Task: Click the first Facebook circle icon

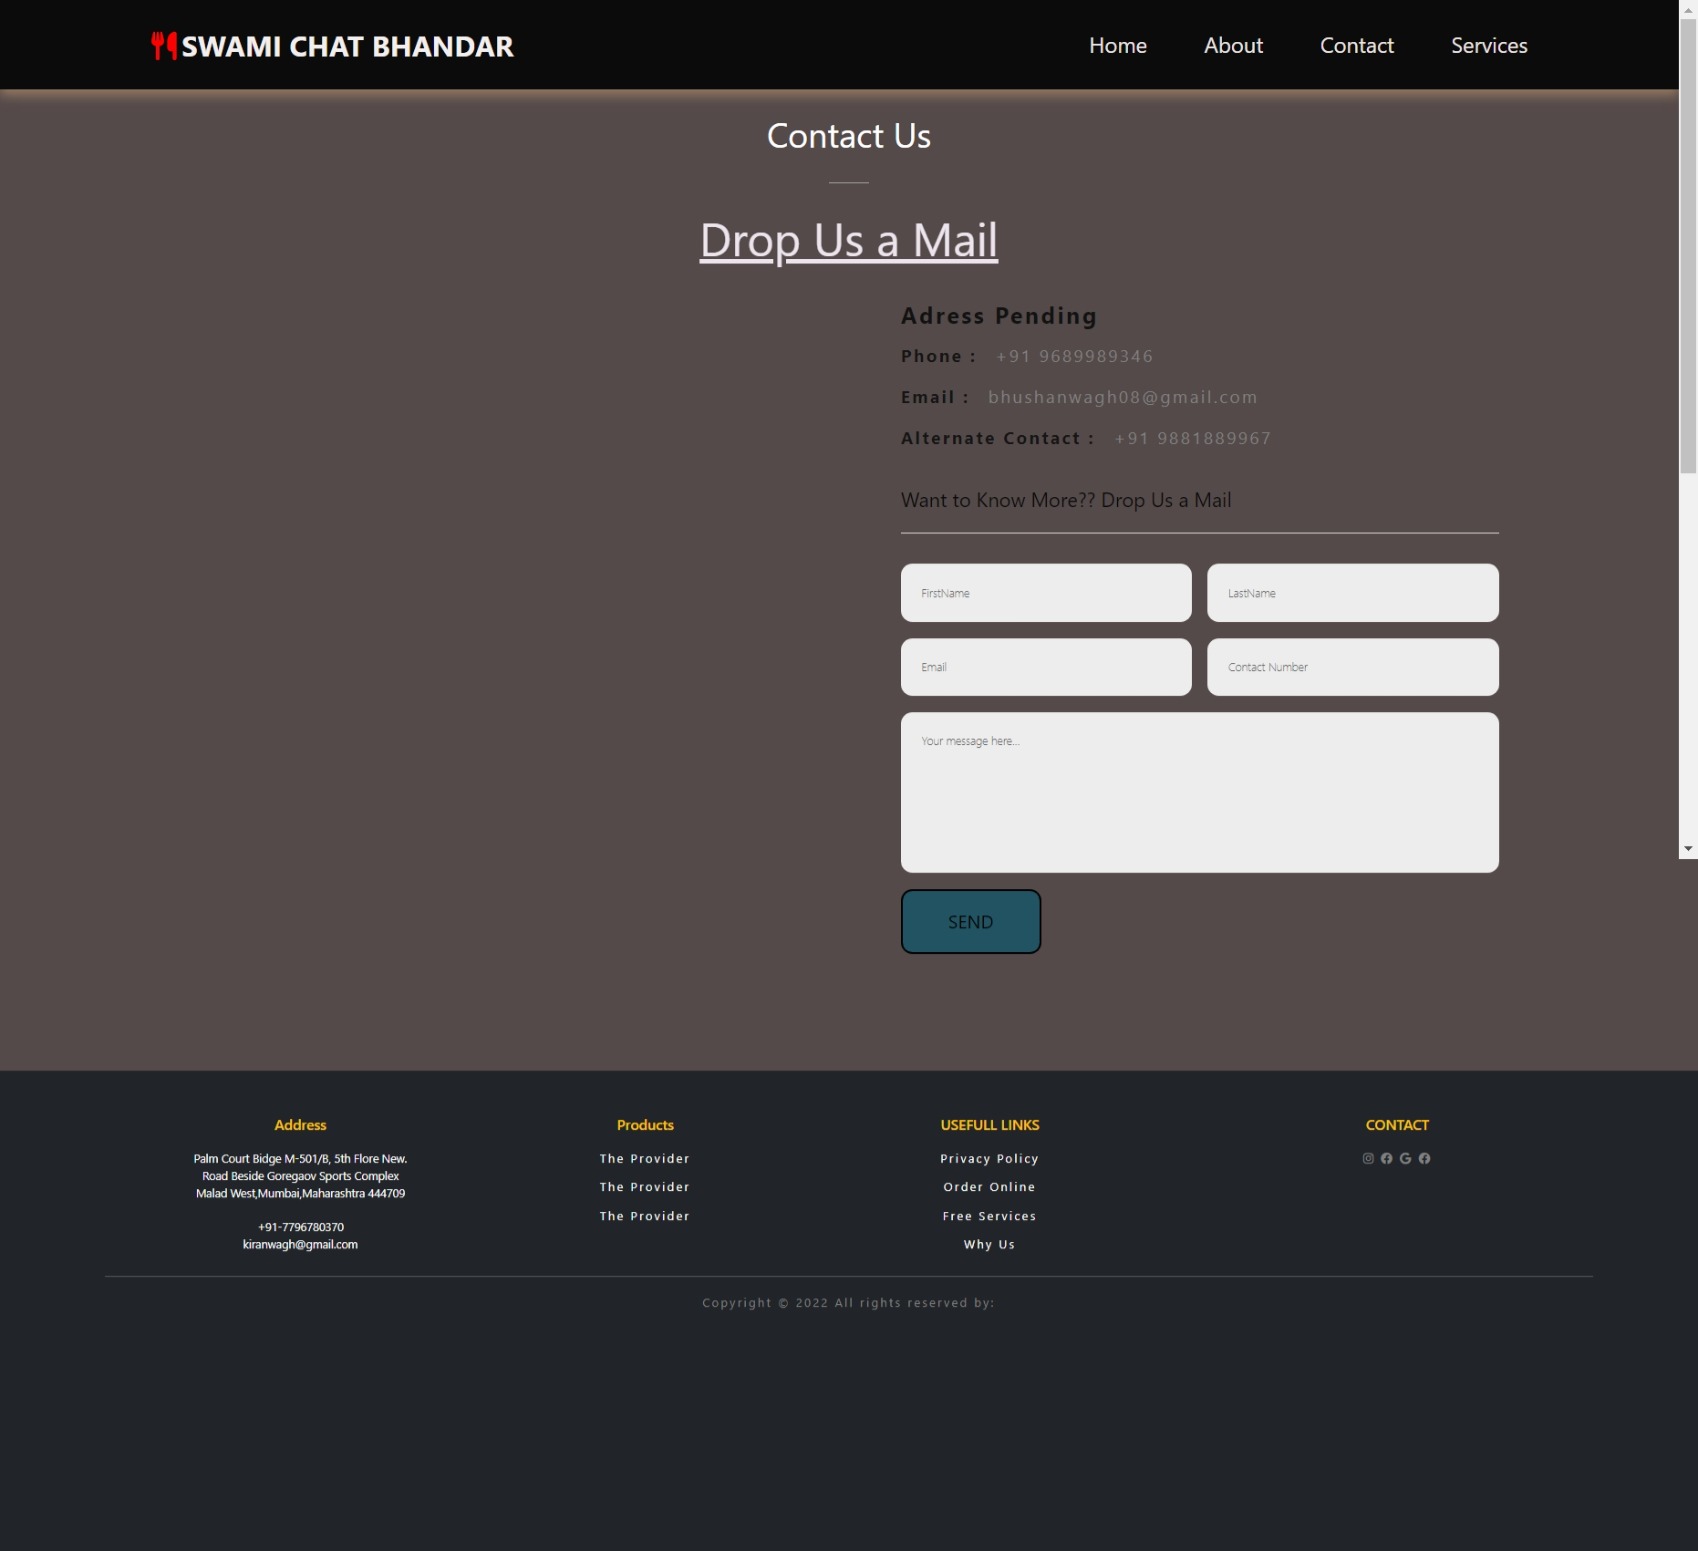Action: pos(1386,1158)
